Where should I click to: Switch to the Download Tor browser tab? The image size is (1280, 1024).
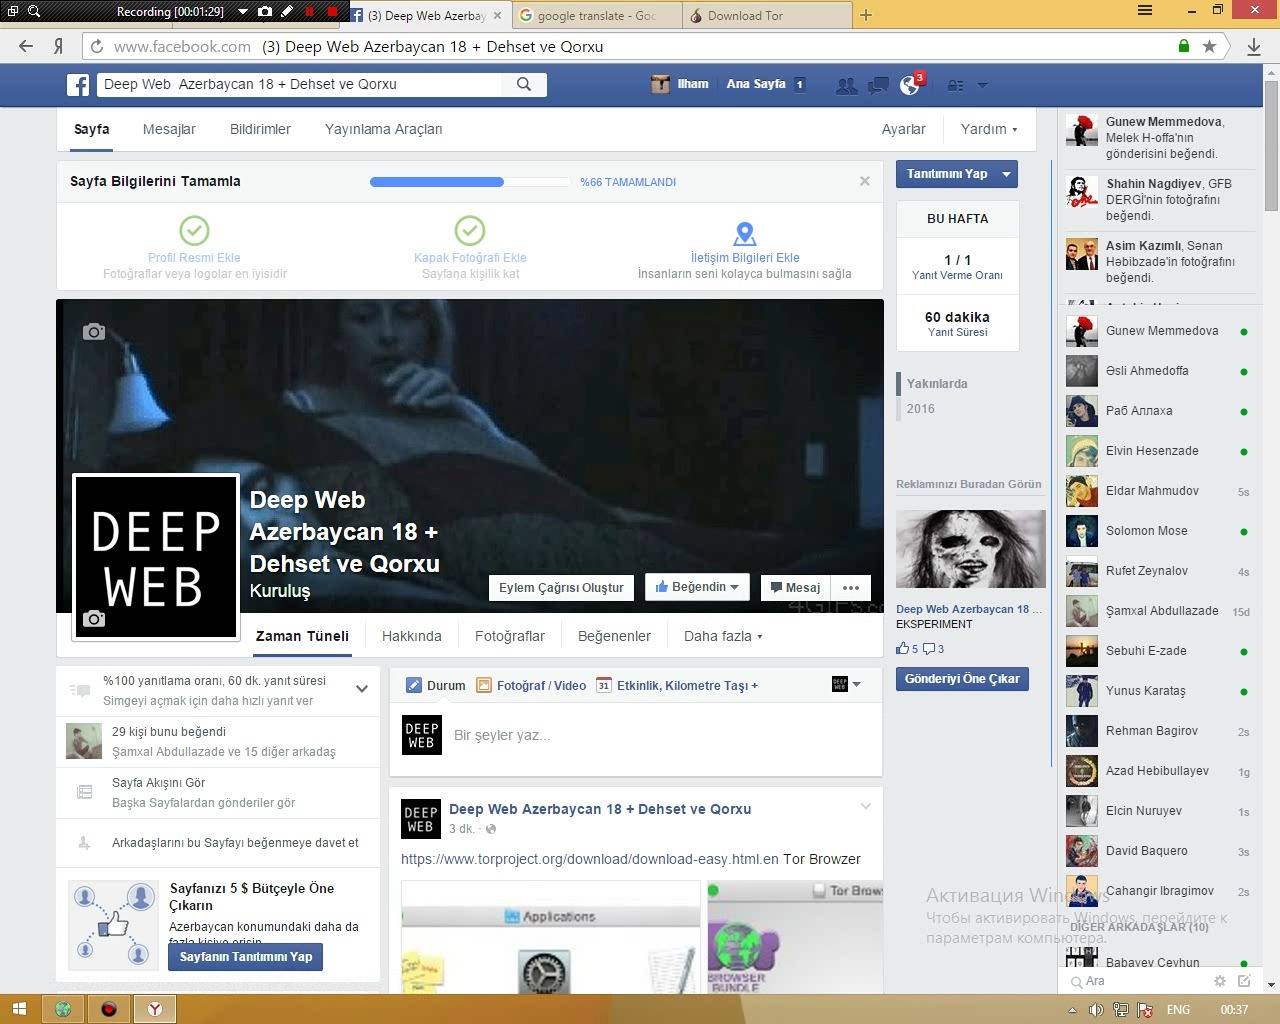click(x=766, y=16)
